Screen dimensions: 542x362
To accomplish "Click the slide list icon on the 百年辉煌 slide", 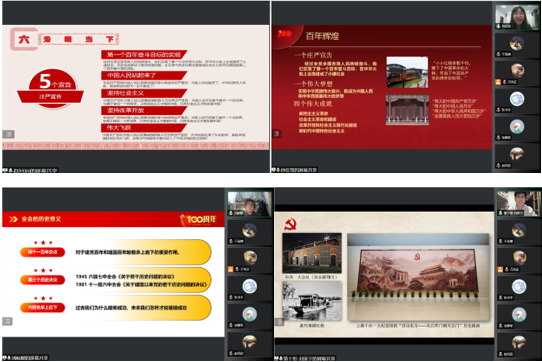I will (277, 133).
